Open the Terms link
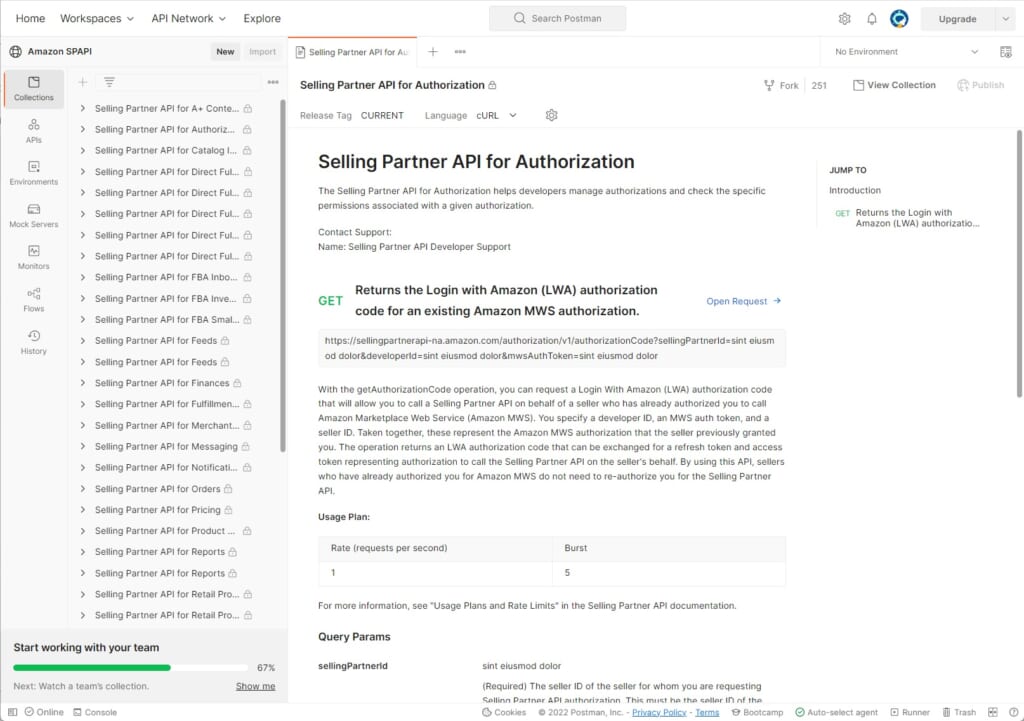 [707, 712]
